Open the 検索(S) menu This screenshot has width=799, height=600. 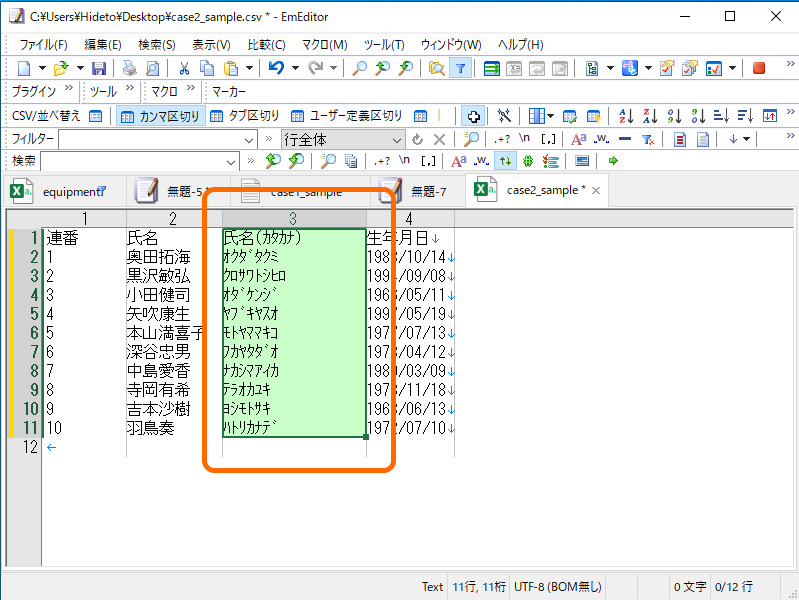point(156,45)
